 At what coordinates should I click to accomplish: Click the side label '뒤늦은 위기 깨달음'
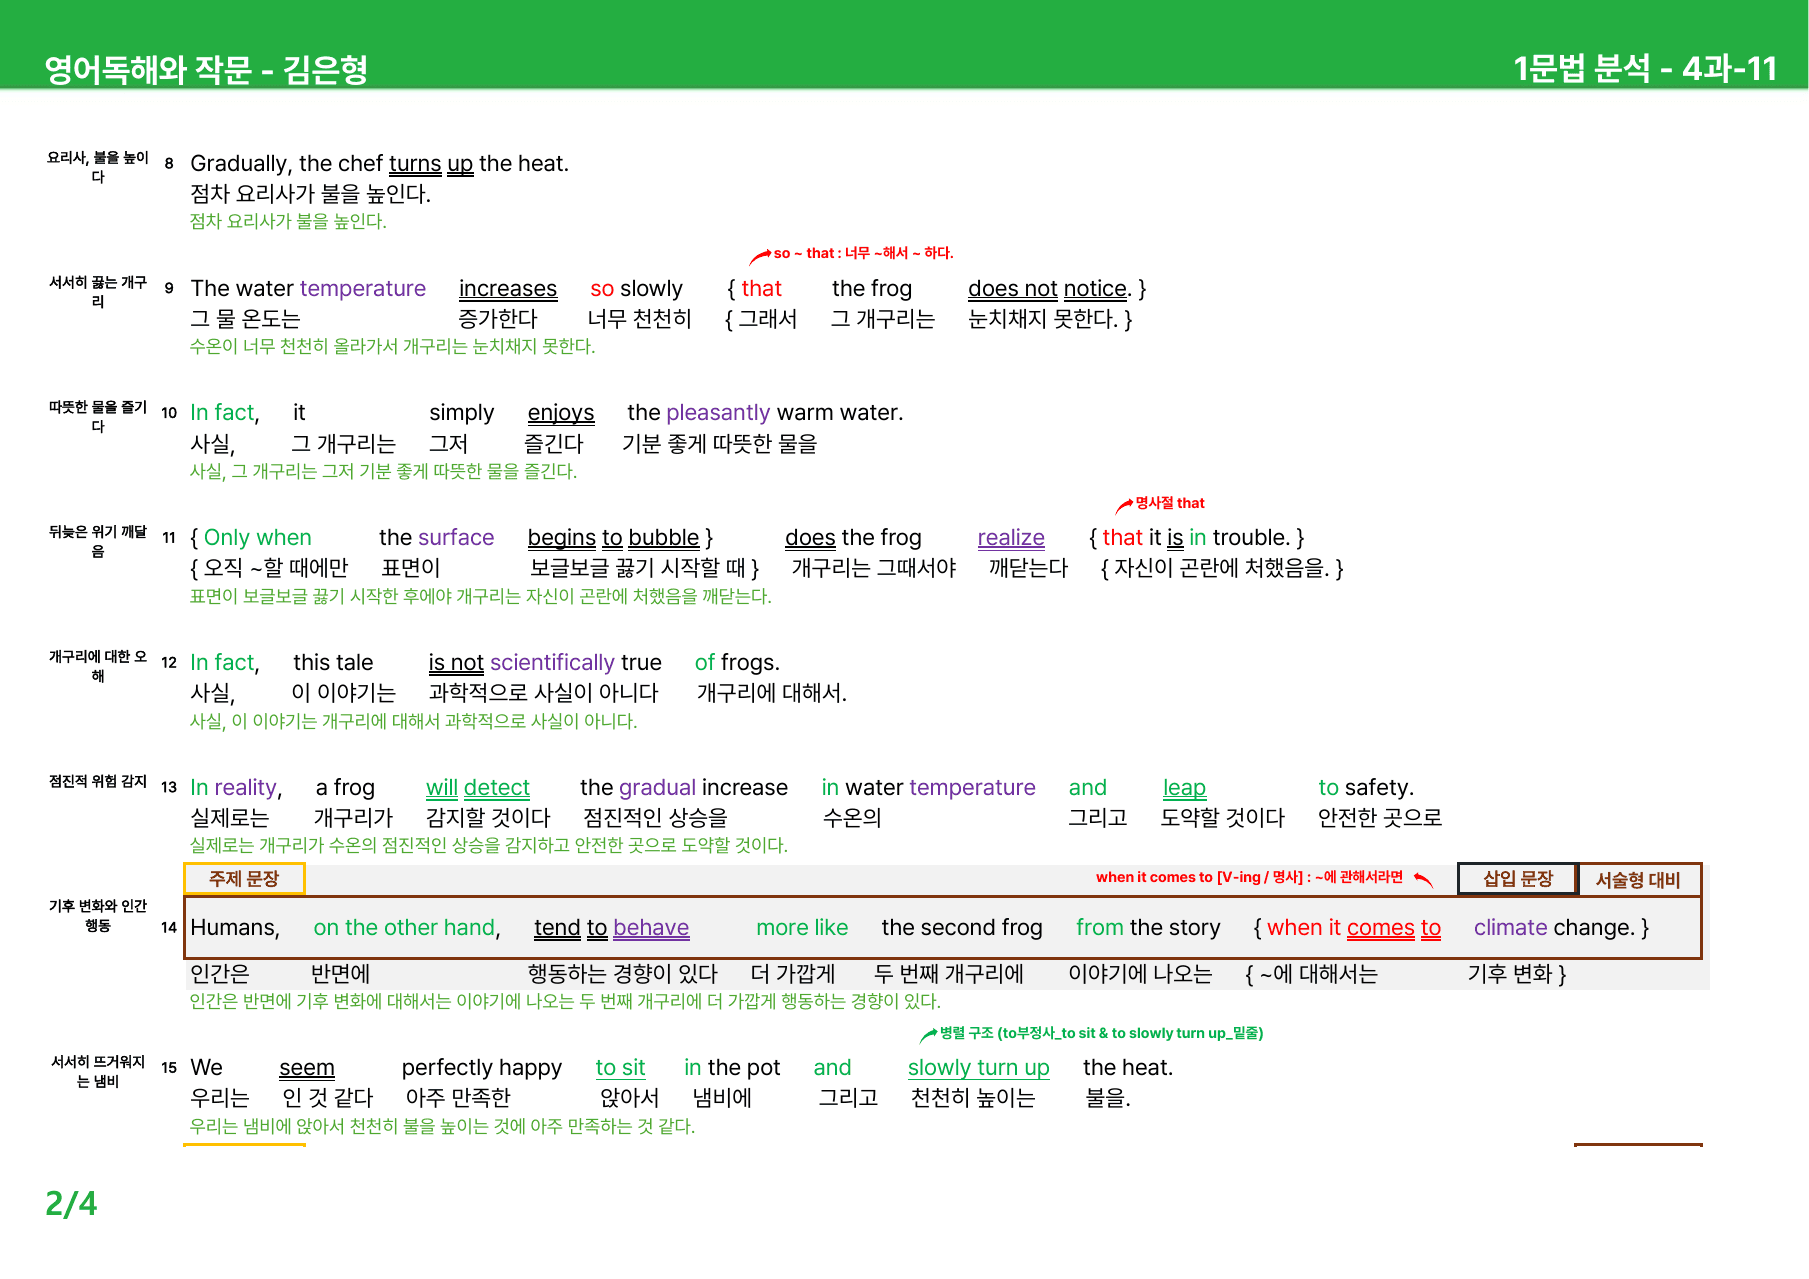(98, 542)
